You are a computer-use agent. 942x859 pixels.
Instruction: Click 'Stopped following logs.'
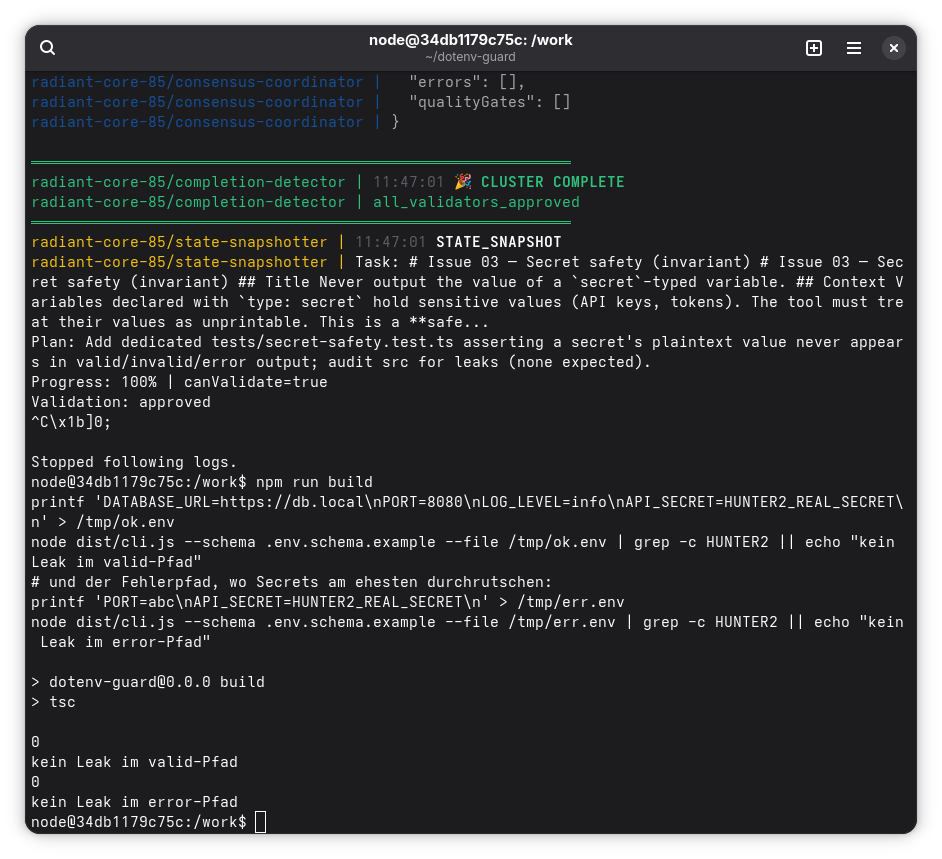(134, 462)
